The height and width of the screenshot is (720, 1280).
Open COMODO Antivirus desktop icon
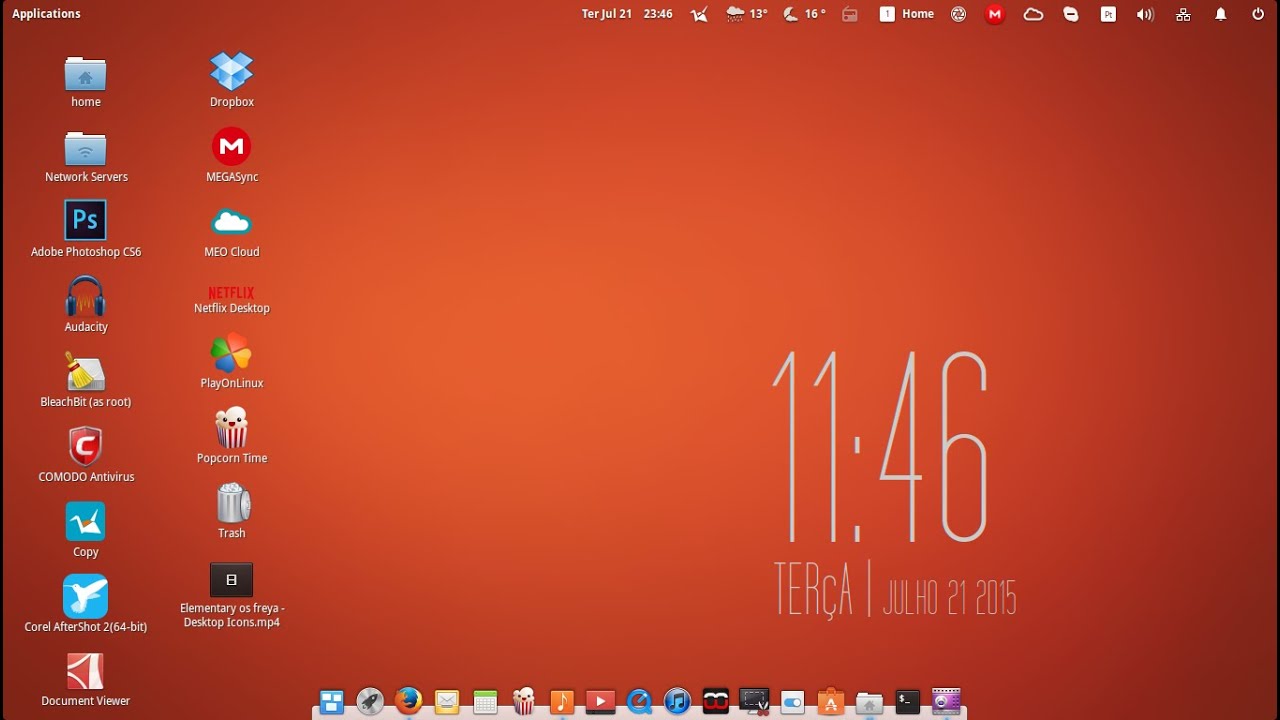[85, 446]
